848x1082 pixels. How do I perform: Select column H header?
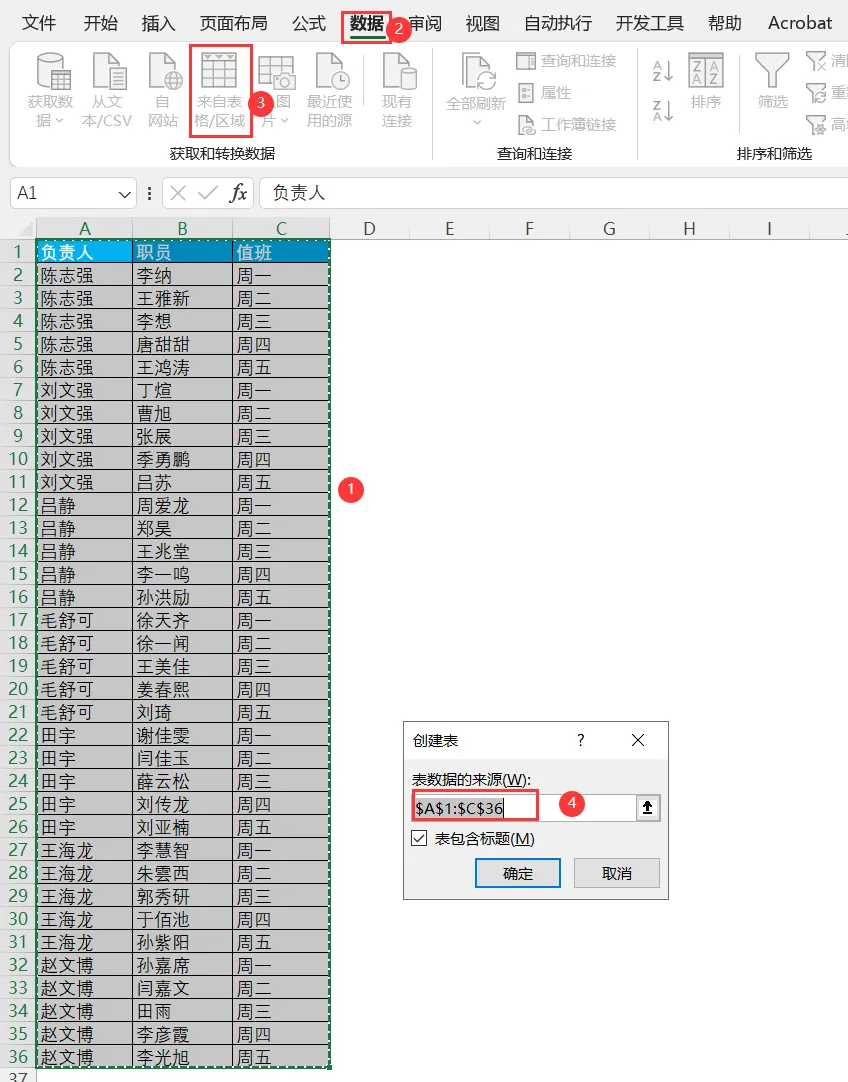[689, 228]
